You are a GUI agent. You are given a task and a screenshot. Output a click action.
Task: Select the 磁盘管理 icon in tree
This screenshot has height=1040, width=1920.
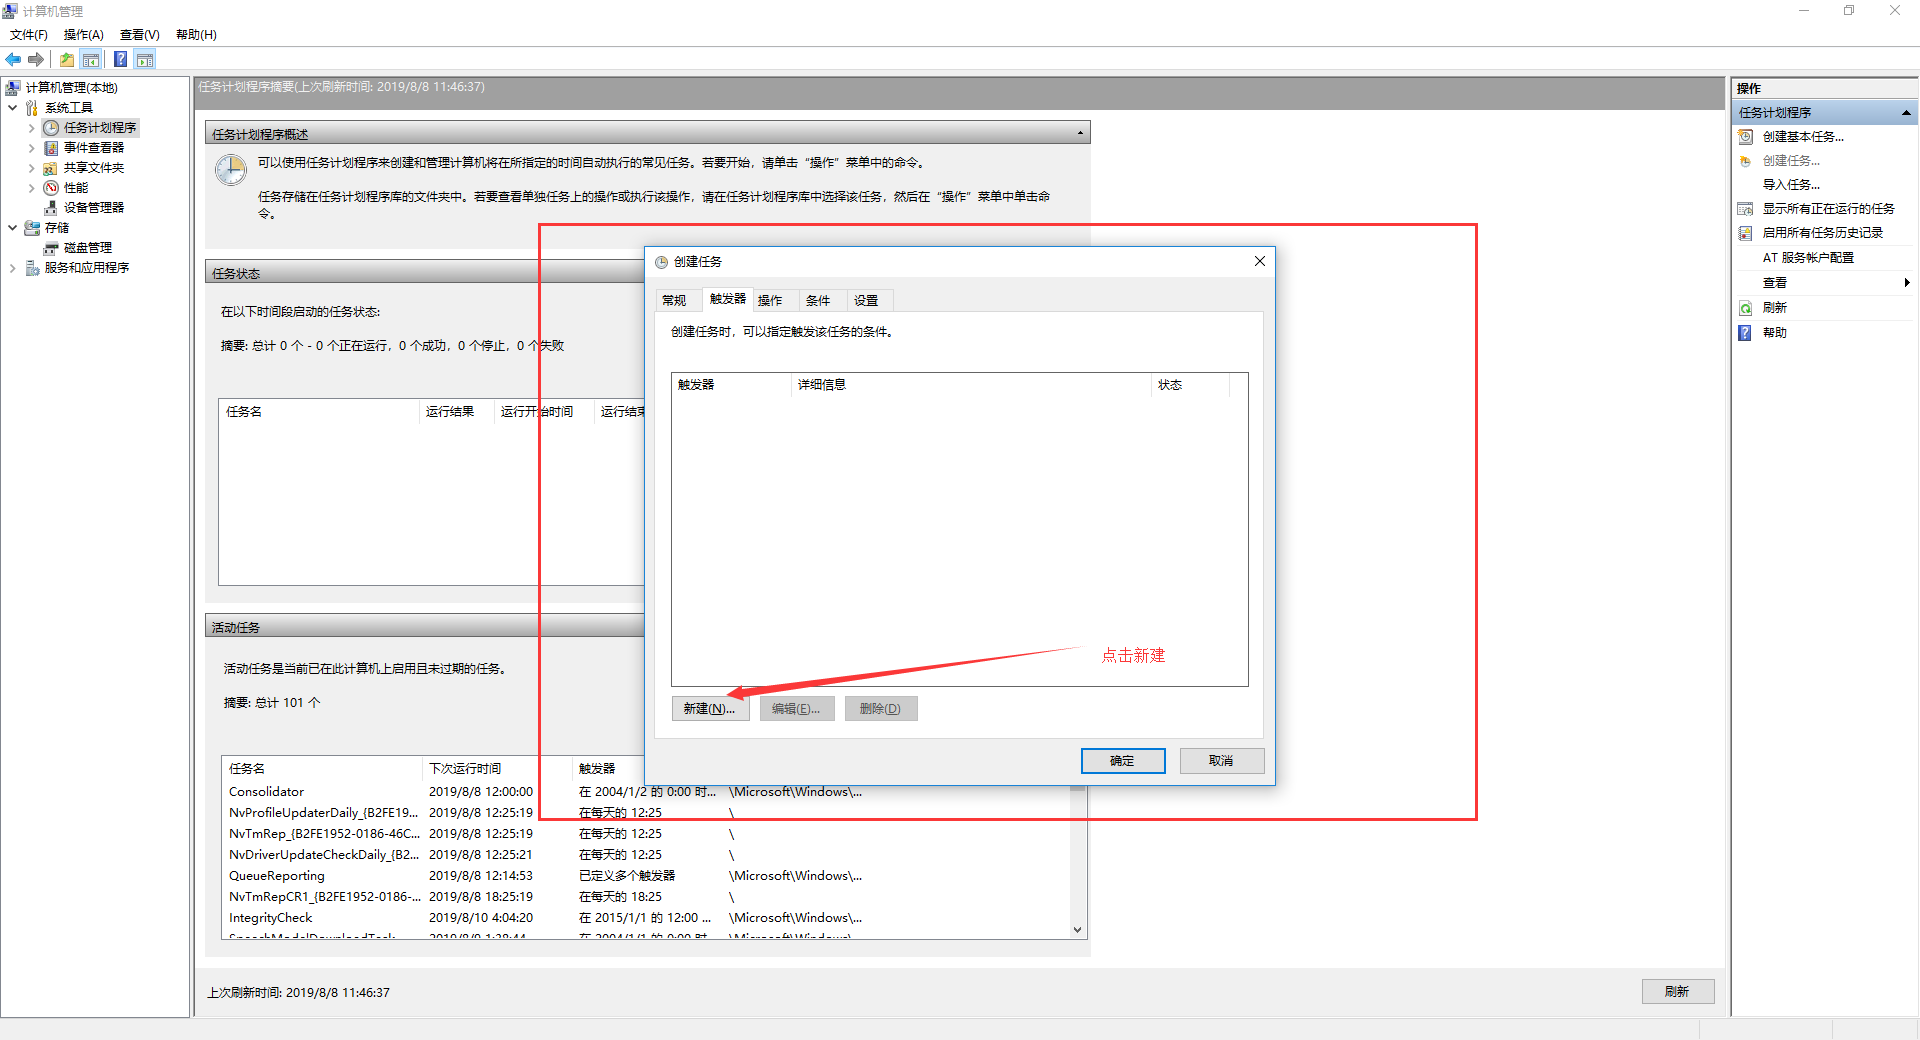51,248
